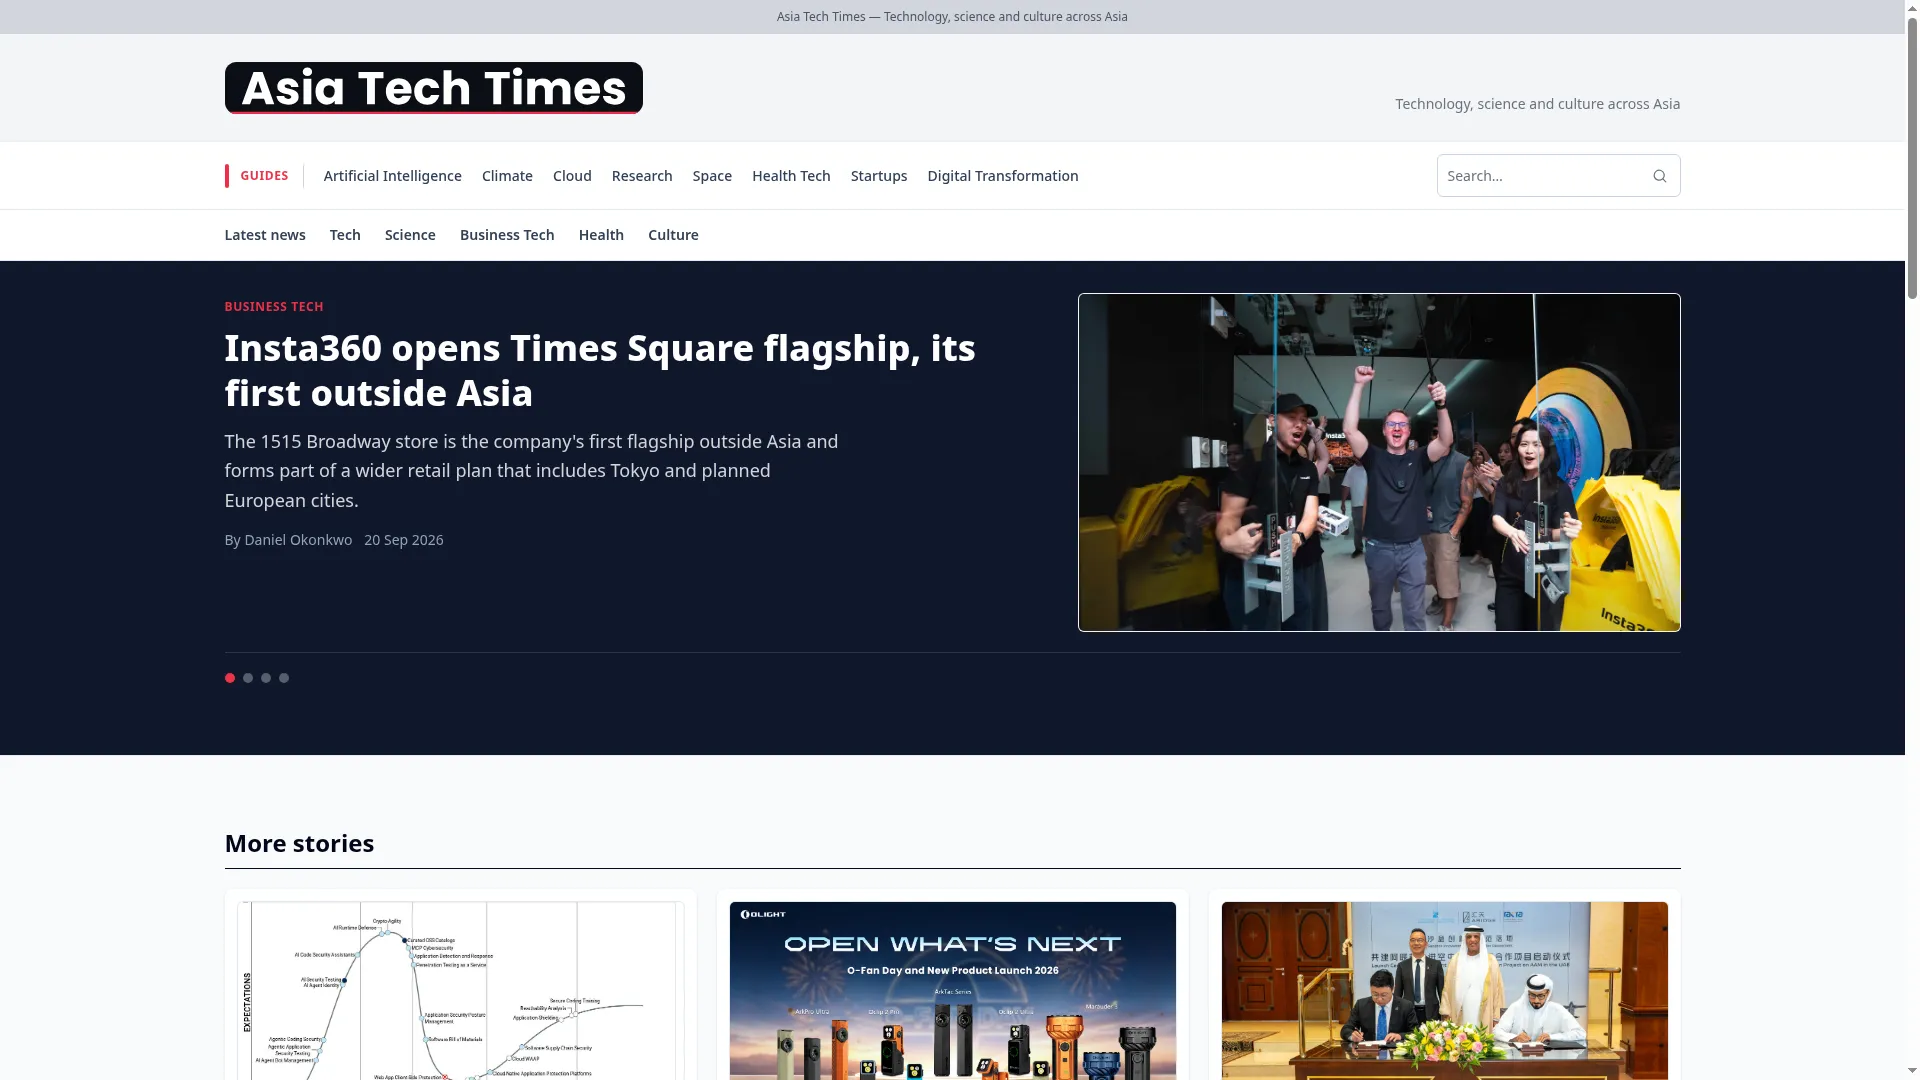Open the Cloud guide

pos(572,176)
